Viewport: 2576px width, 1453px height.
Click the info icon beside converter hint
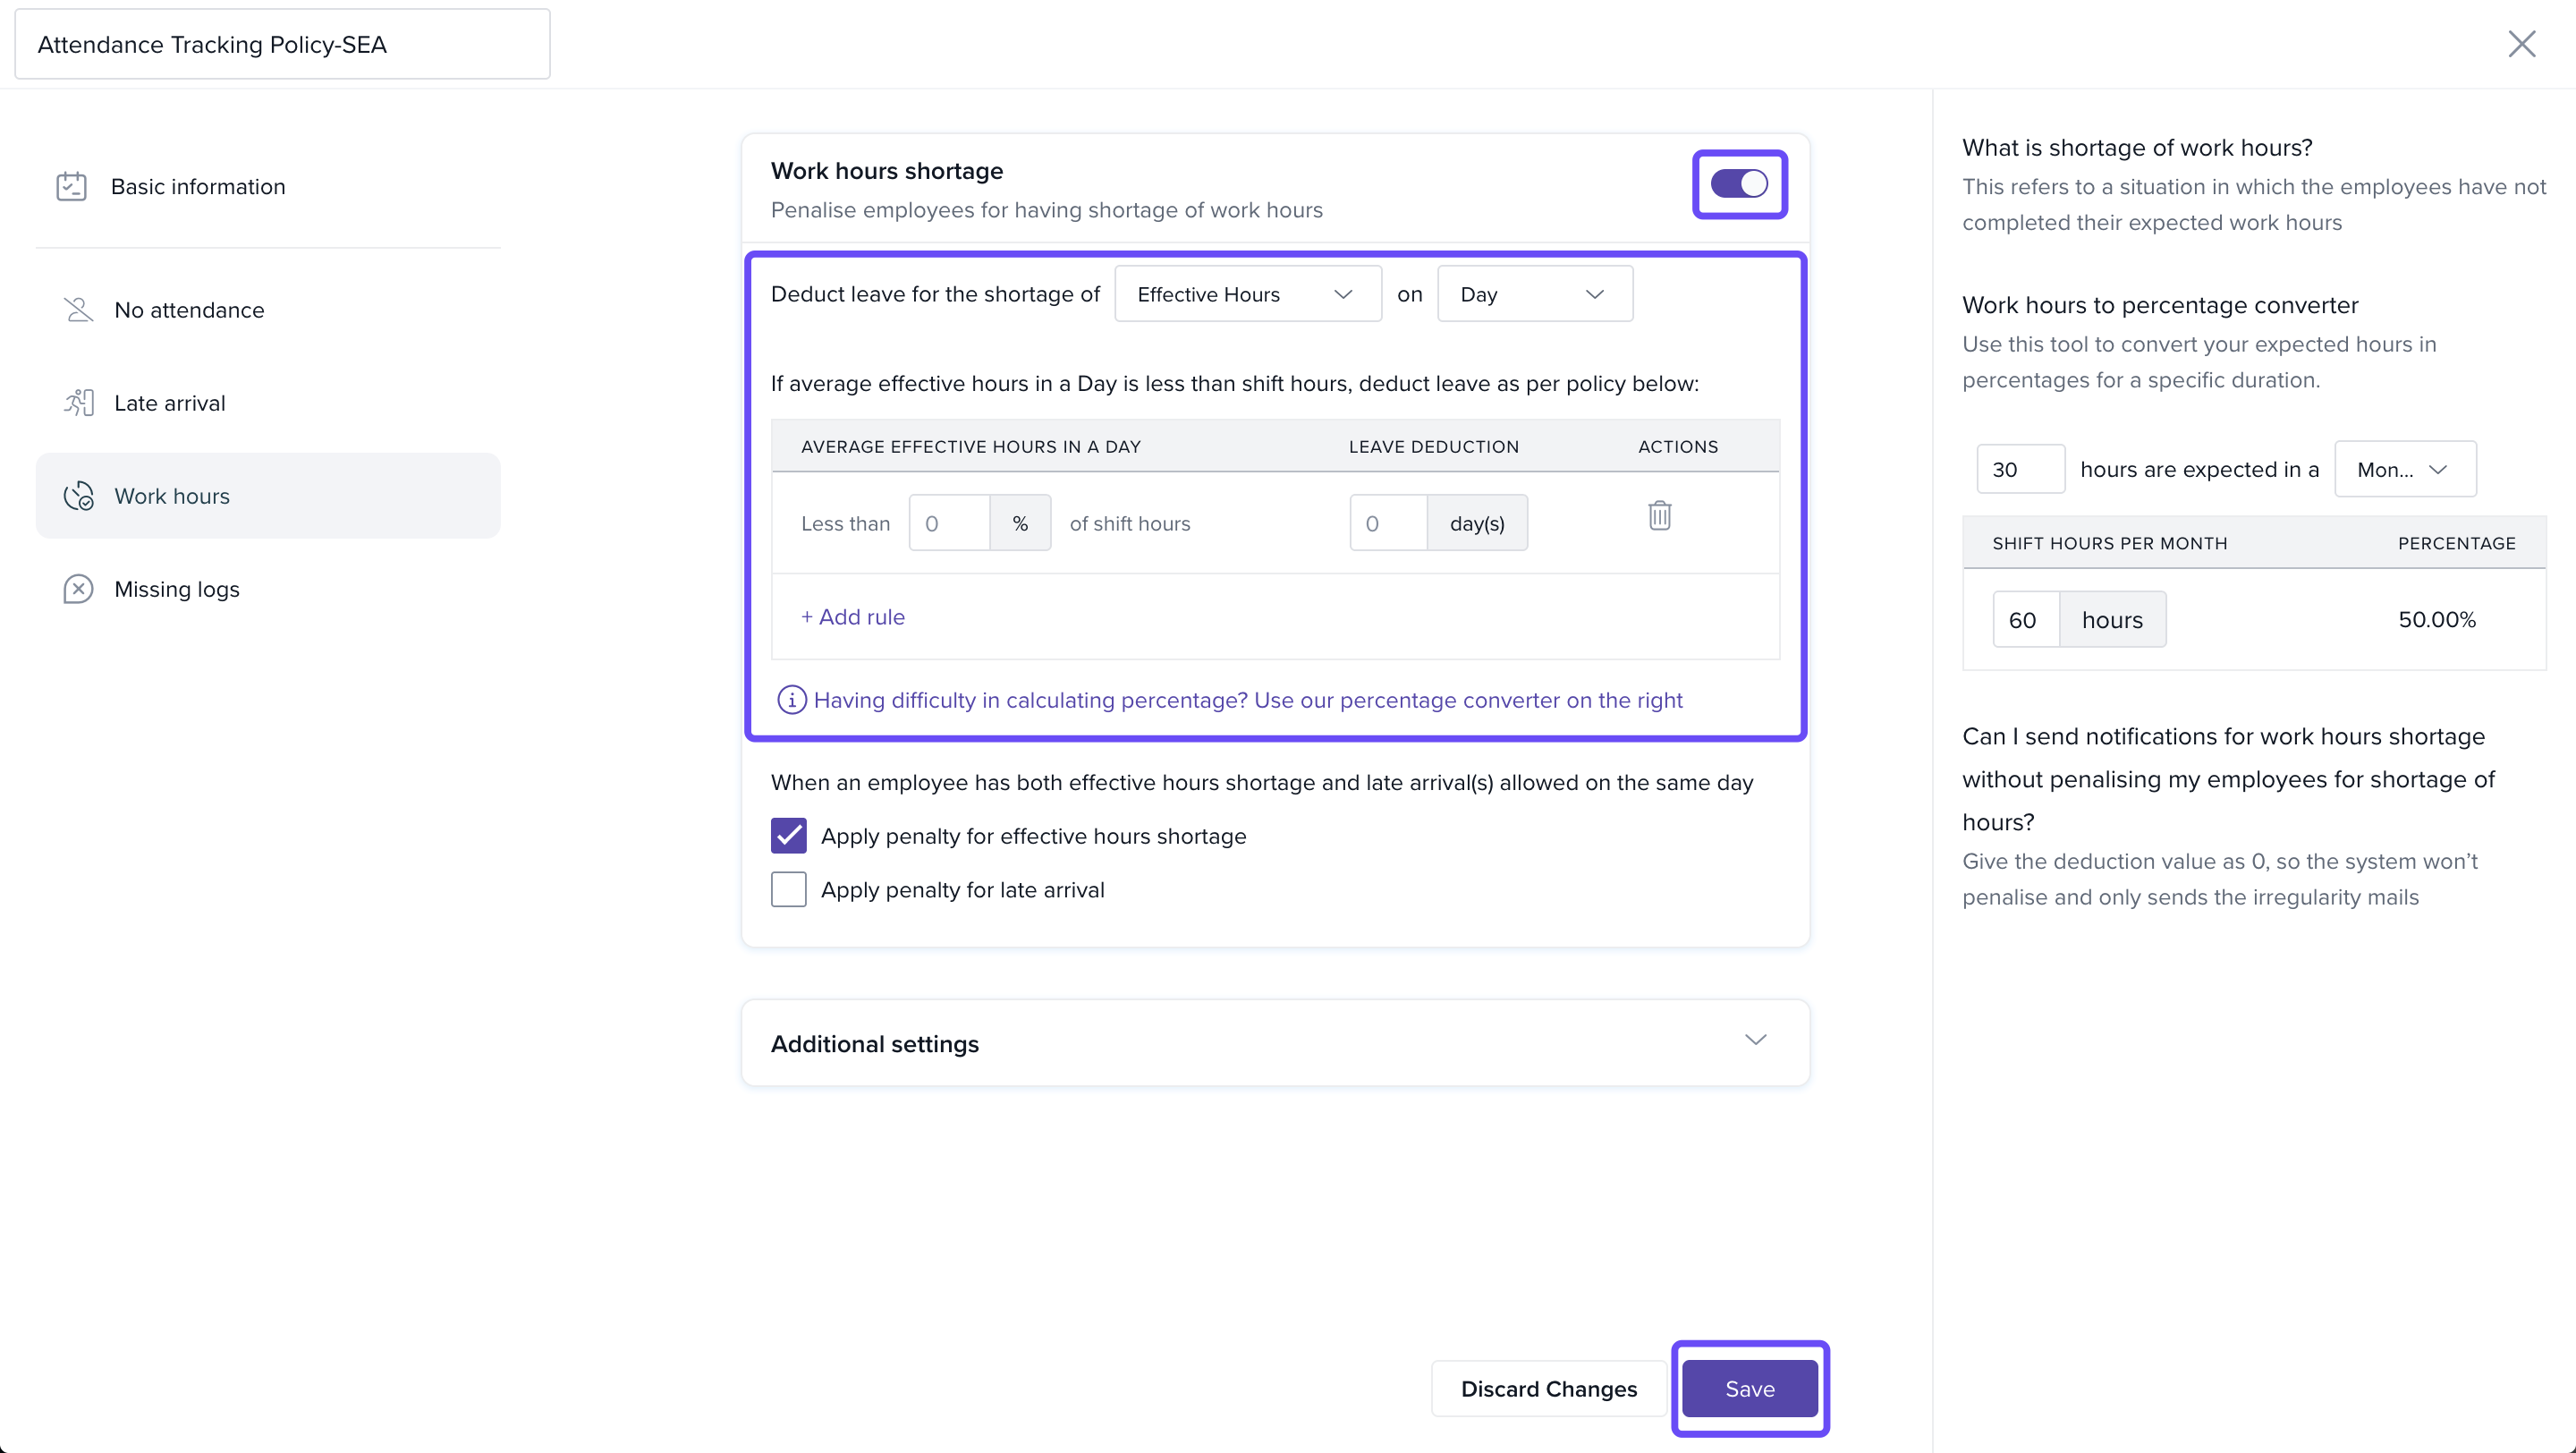(791, 700)
